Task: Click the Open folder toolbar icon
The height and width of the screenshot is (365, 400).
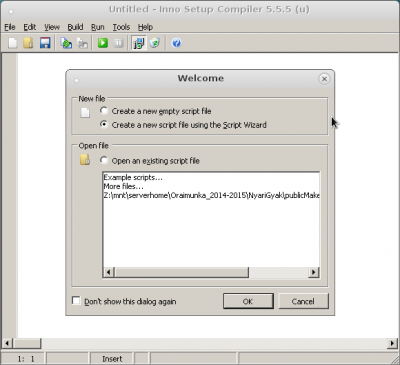Action: pos(28,43)
